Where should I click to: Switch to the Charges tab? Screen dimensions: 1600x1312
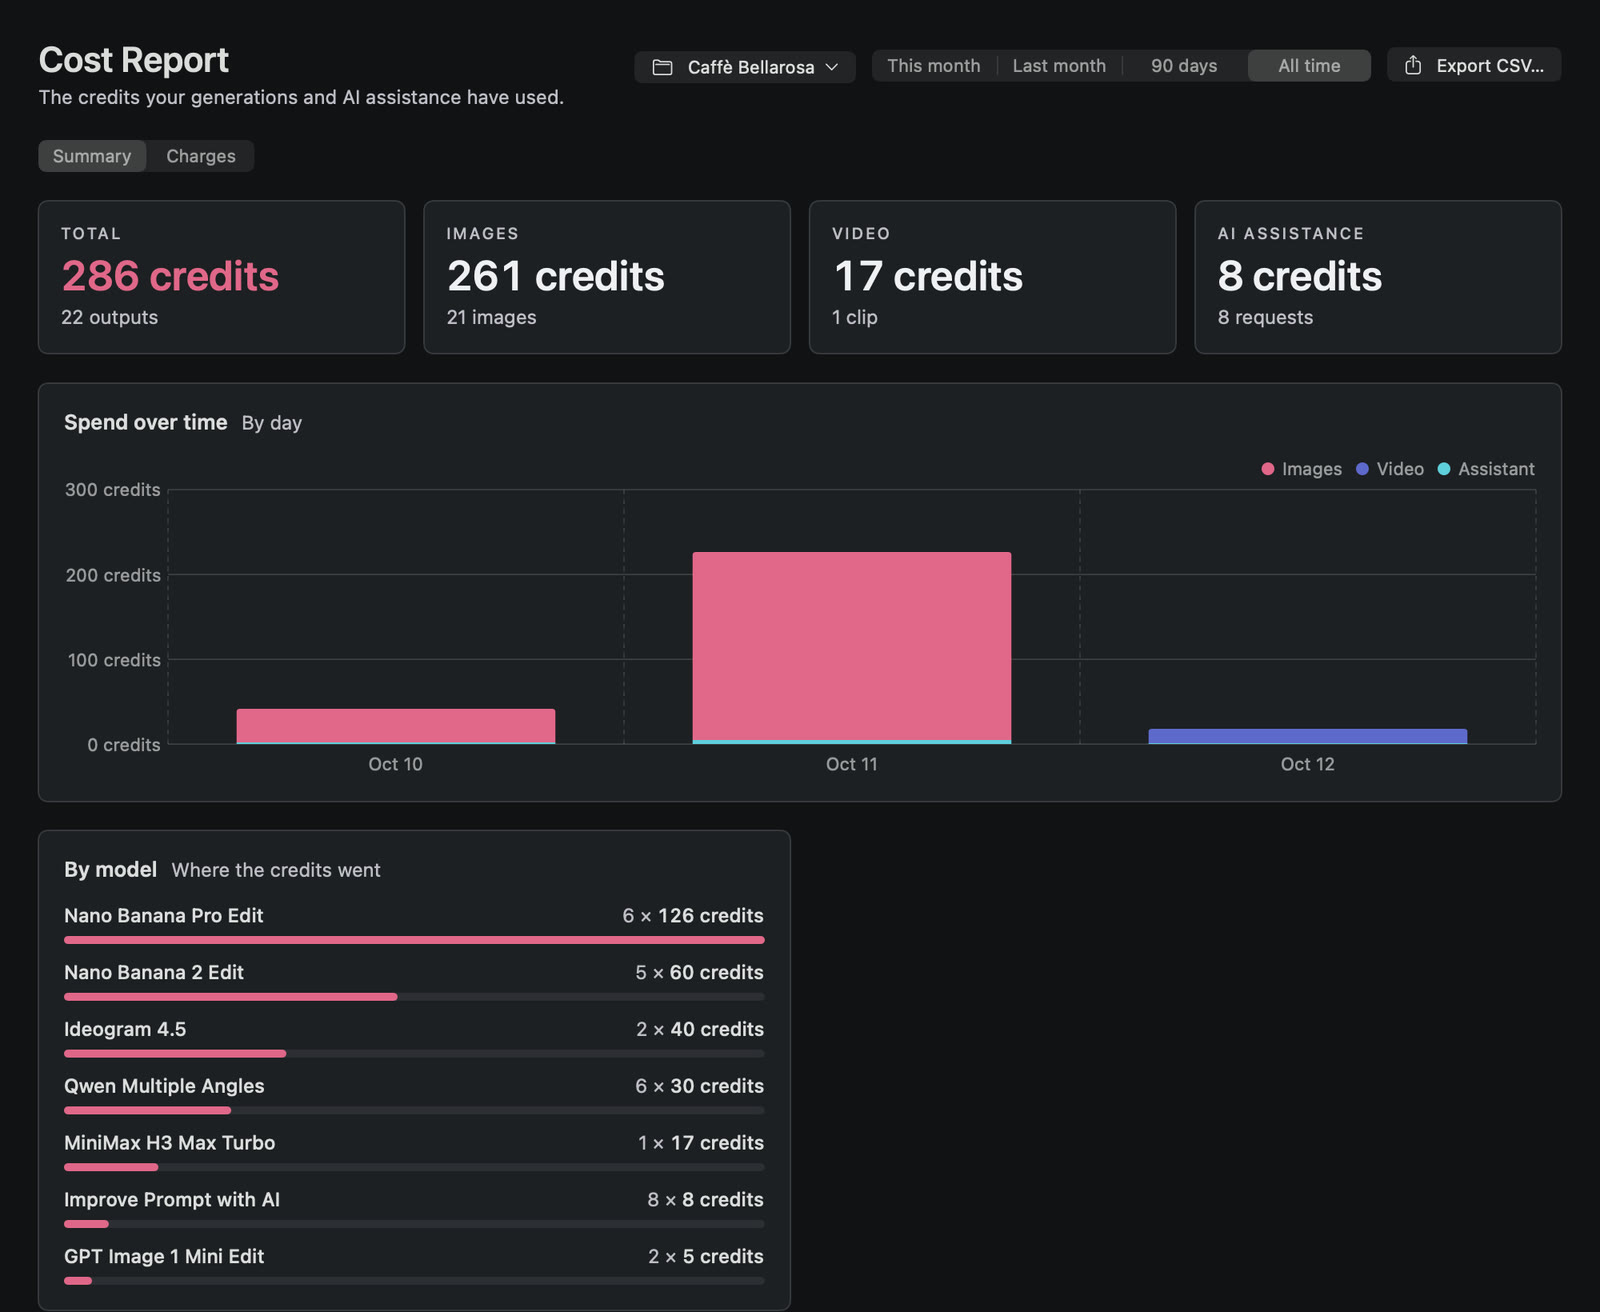(201, 156)
